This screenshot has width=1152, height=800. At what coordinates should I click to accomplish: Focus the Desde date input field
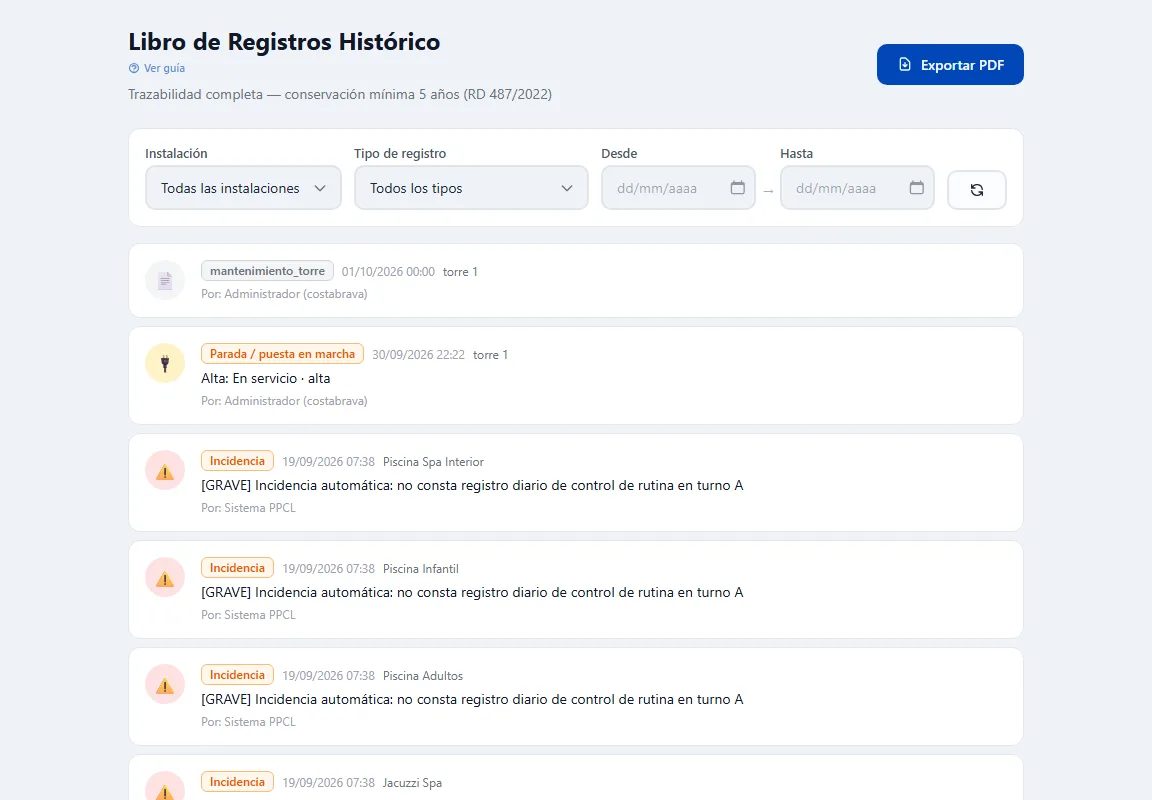[678, 188]
